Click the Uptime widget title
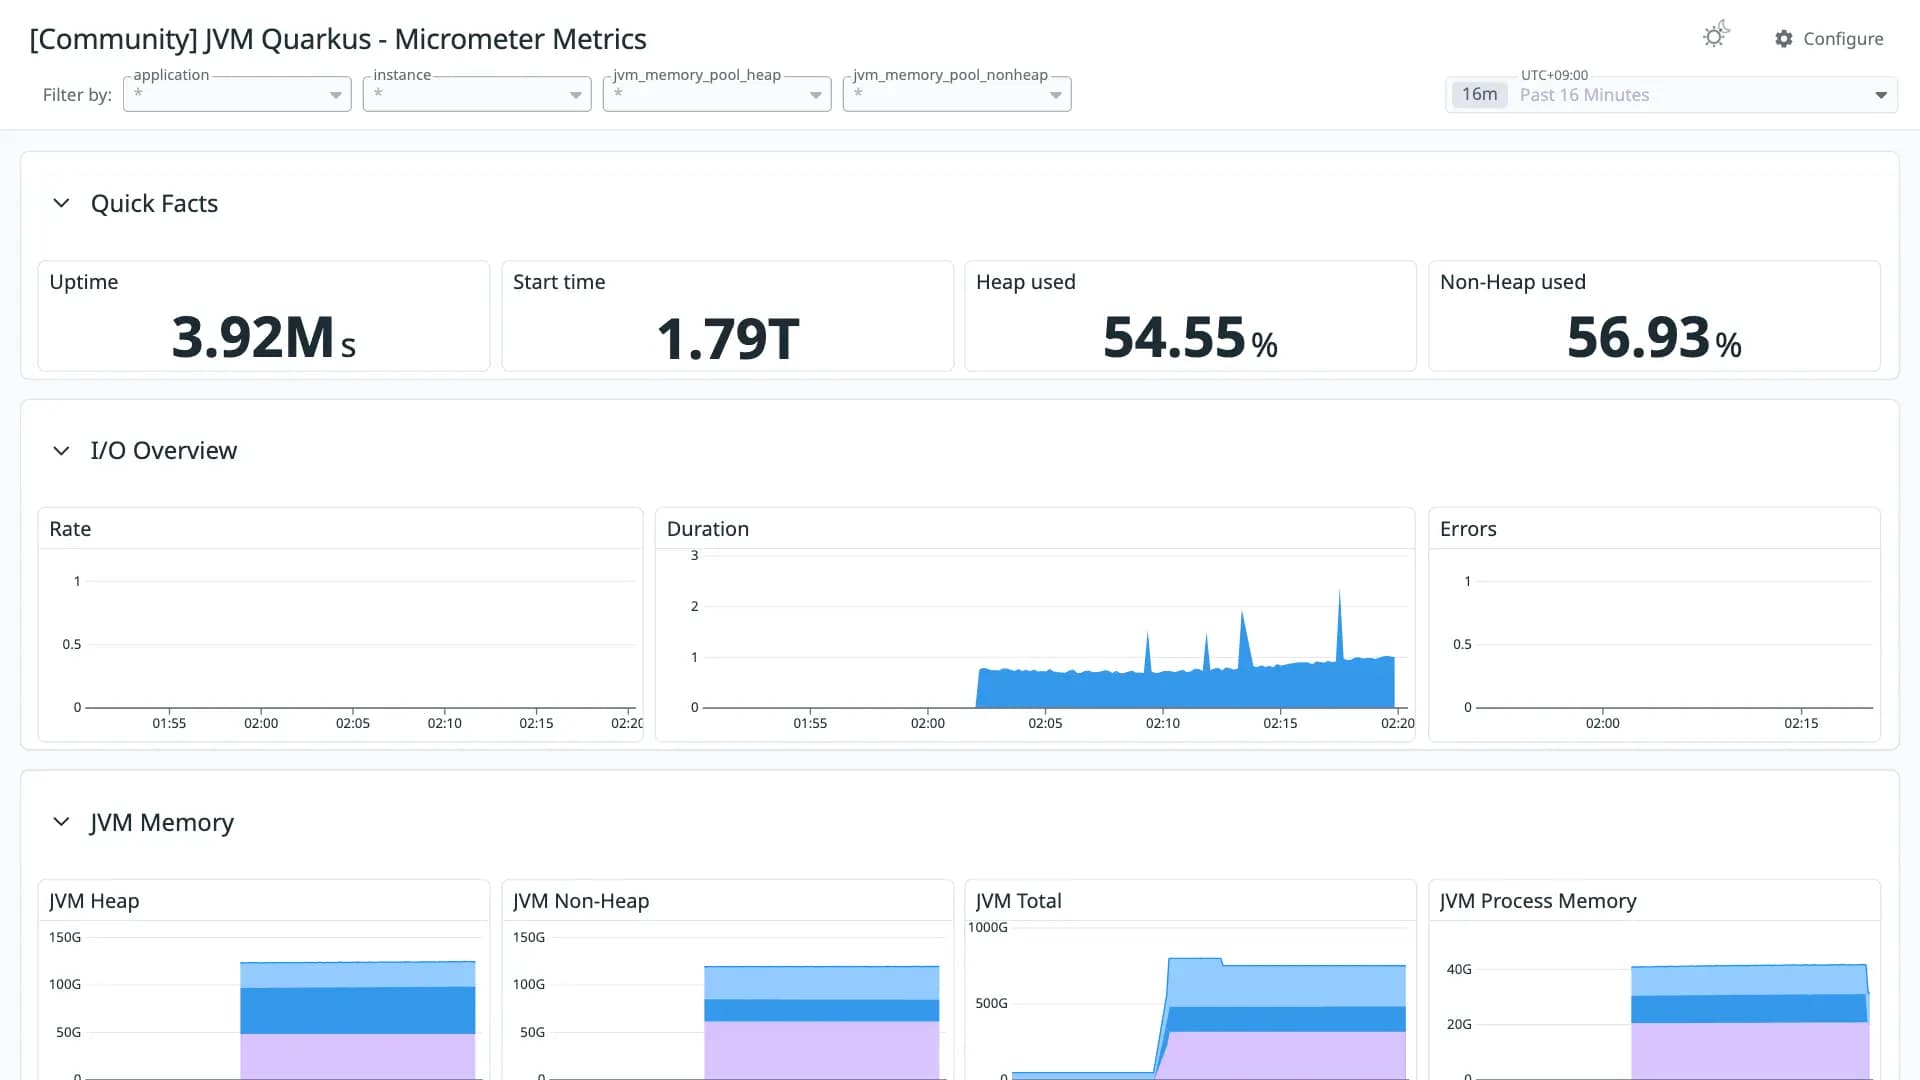Image resolution: width=1920 pixels, height=1080 pixels. (x=84, y=282)
